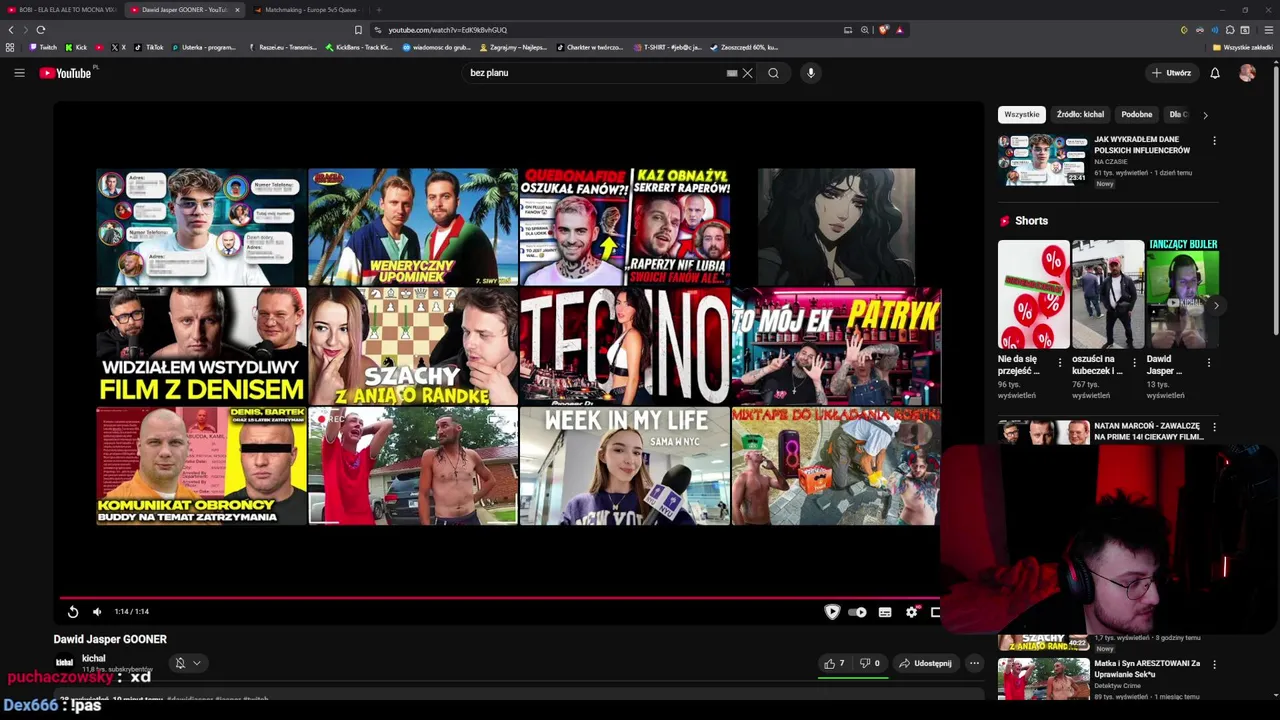The width and height of the screenshot is (1280, 720).
Task: Open the Shorts section heading
Action: tap(1024, 221)
